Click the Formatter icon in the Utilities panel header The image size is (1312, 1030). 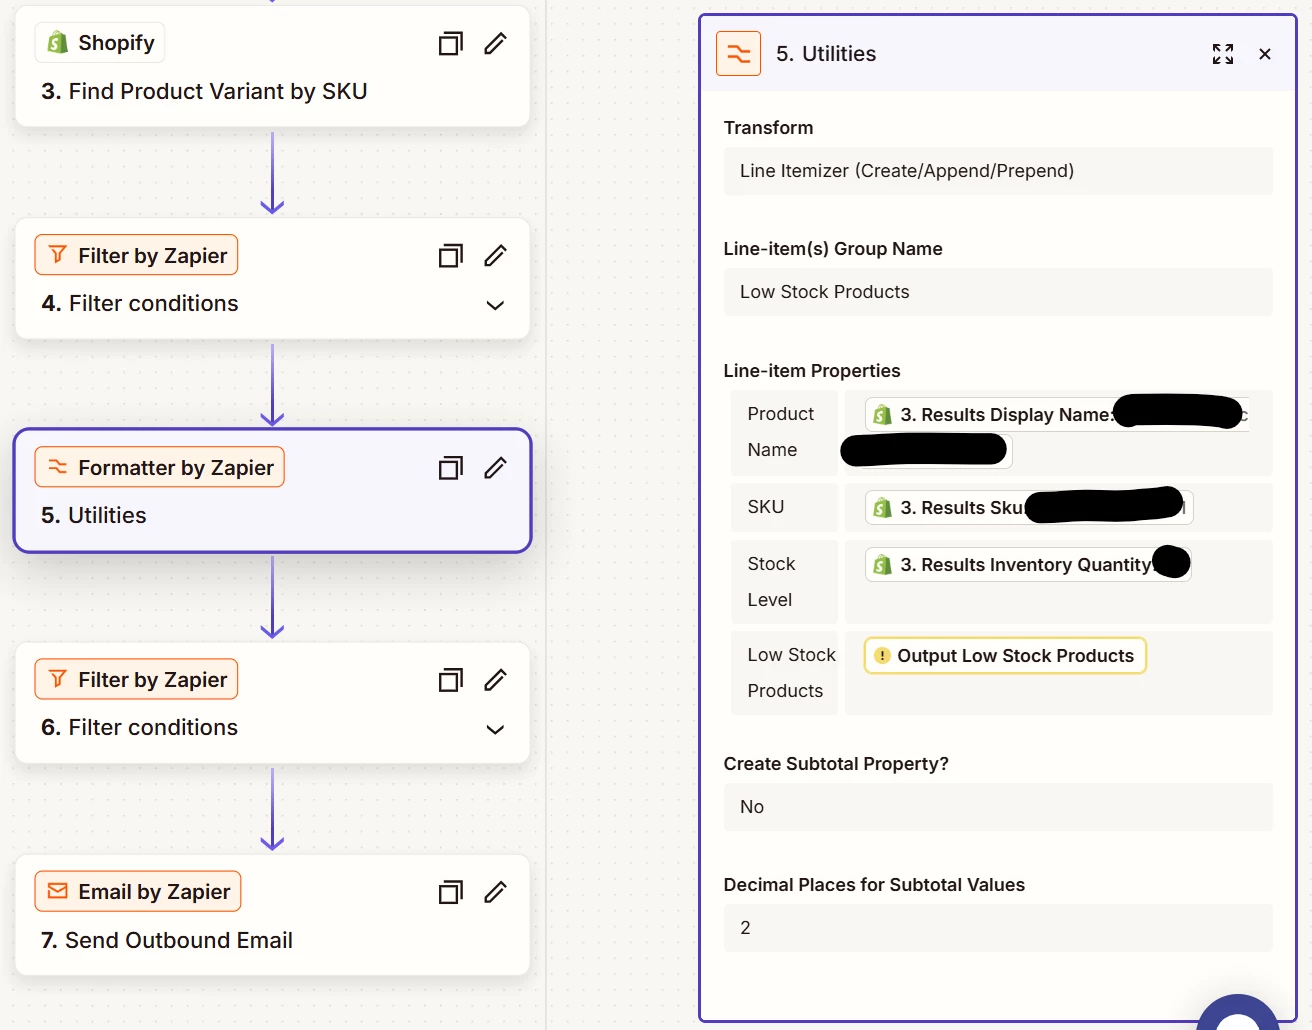tap(739, 54)
